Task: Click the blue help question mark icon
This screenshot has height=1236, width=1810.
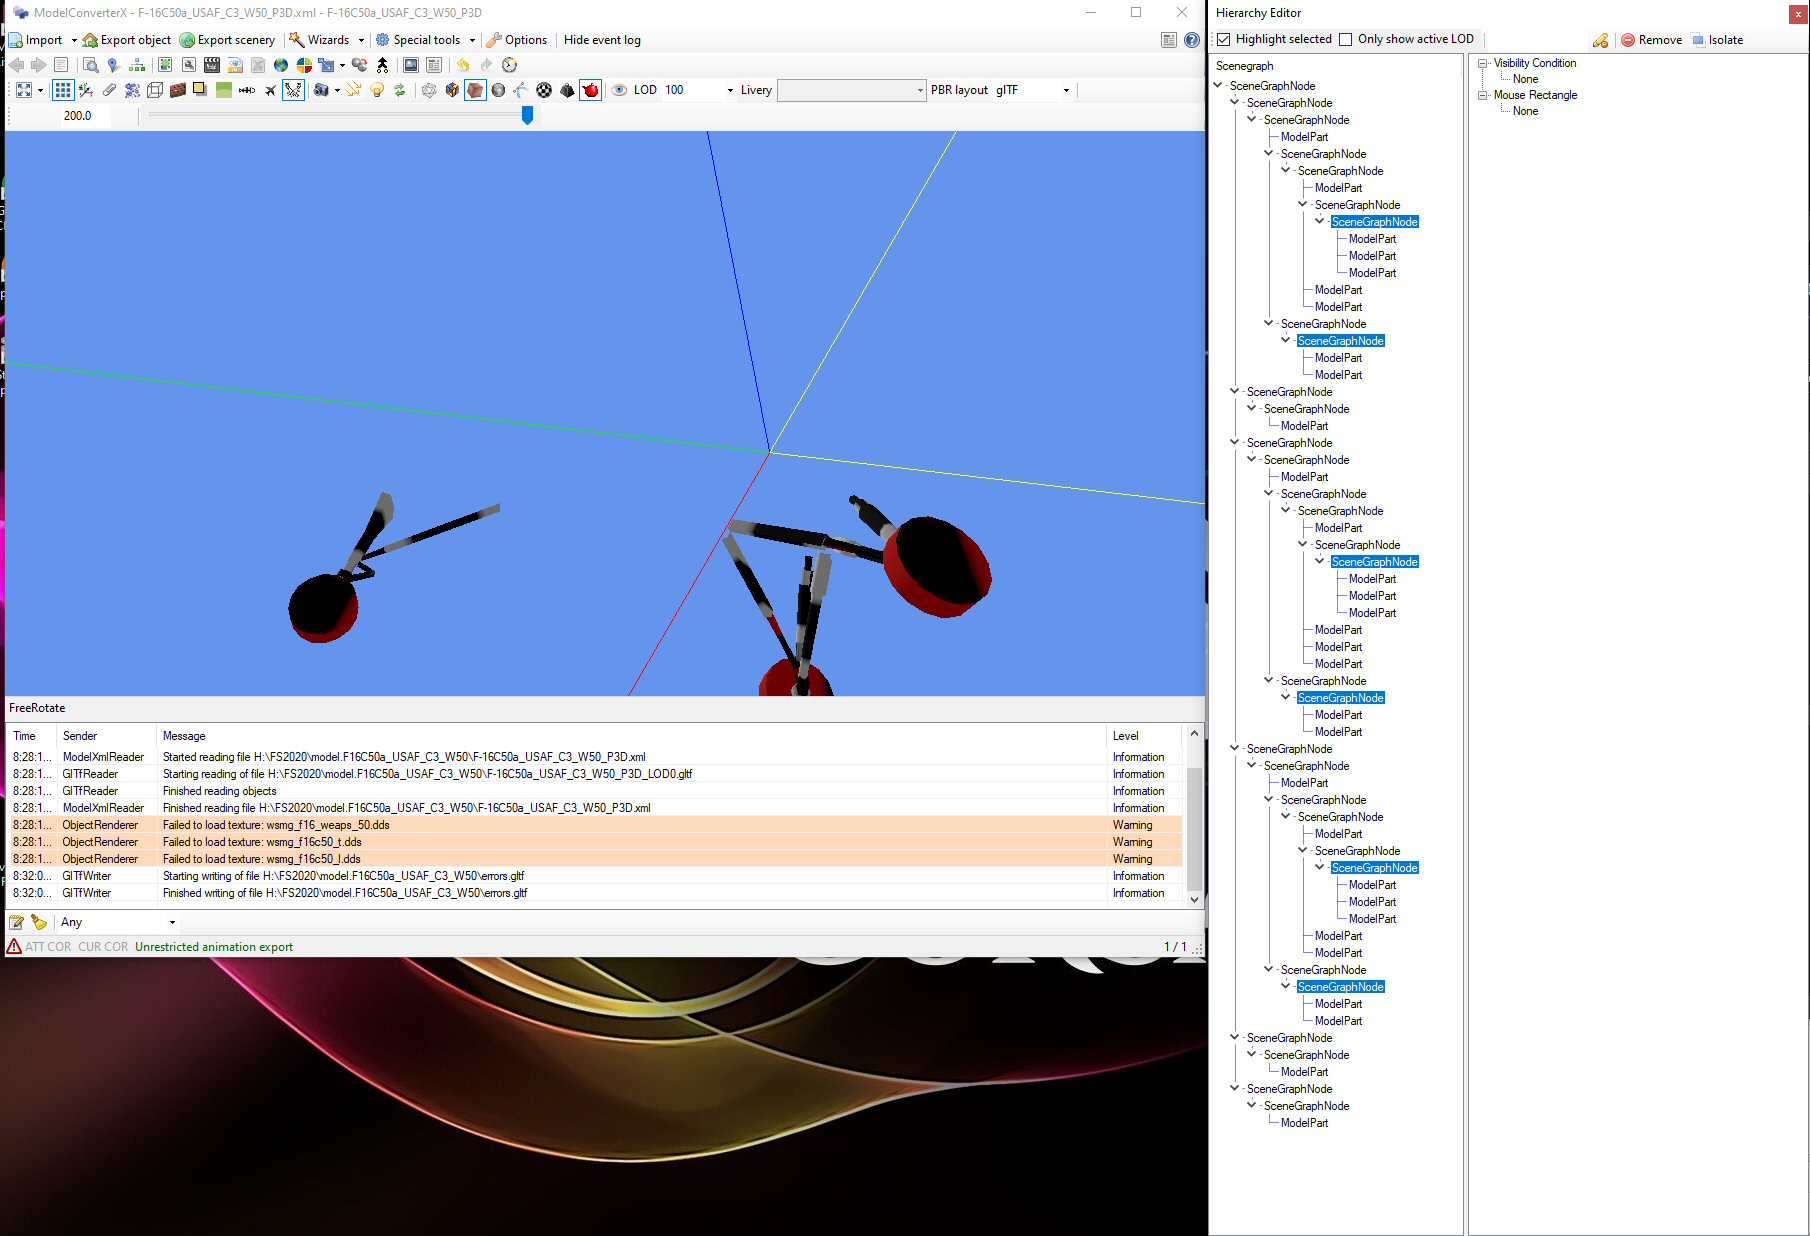Action: (x=1191, y=40)
